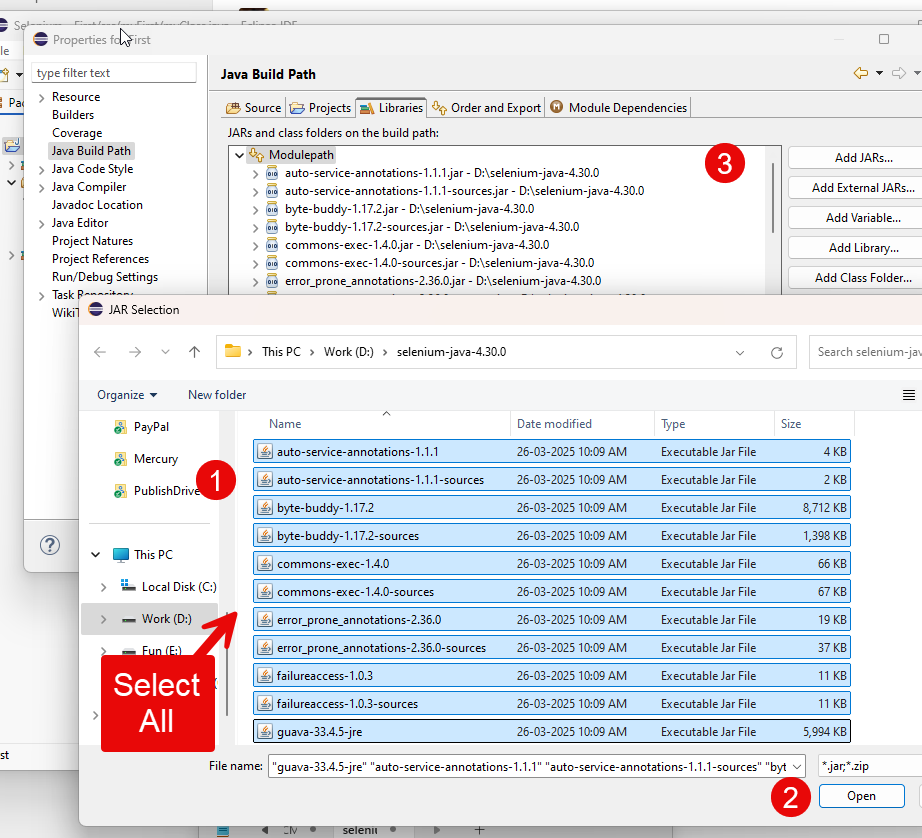Open the Organize dropdown menu
This screenshot has height=838, width=922.
[127, 395]
